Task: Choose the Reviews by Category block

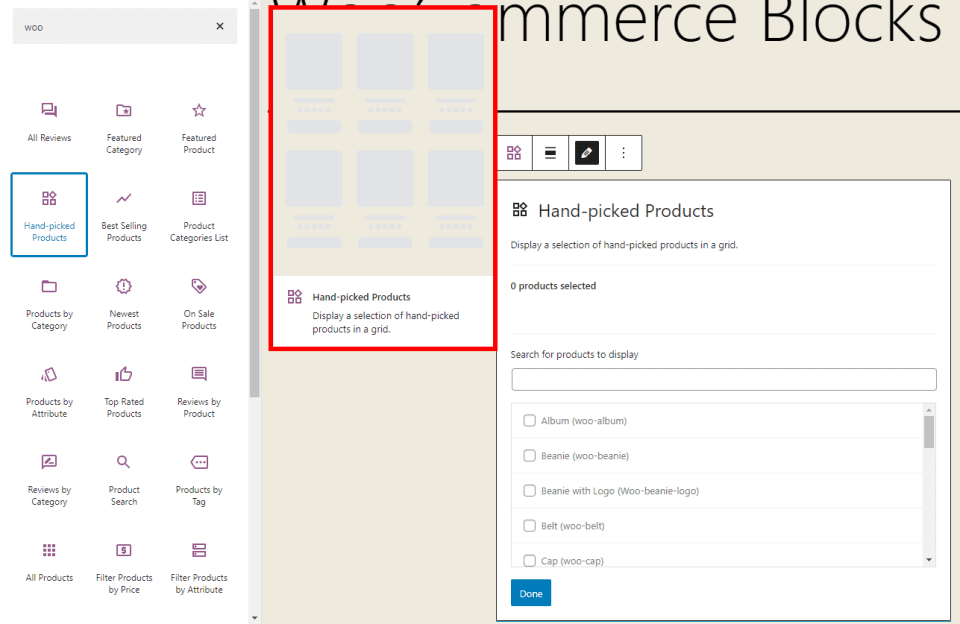Action: 48,476
